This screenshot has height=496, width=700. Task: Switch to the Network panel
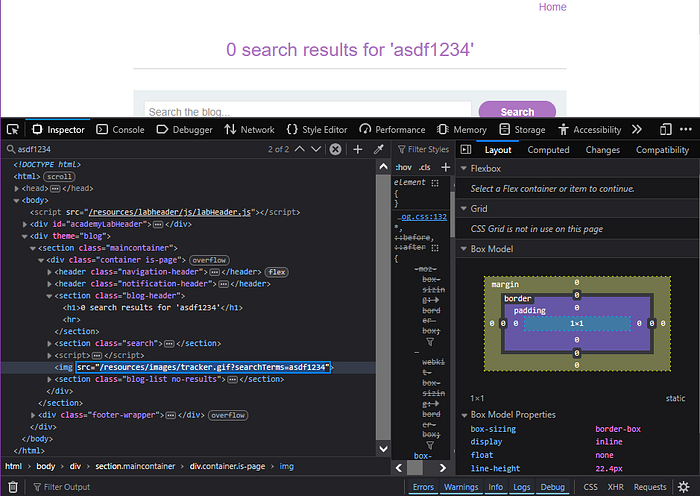coord(249,129)
